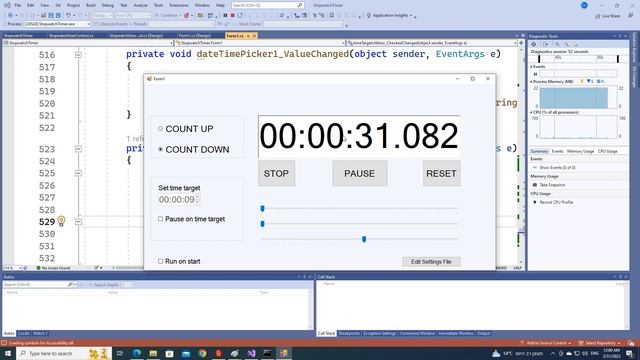Click the Live Share icon
640x360 pixels.
pos(598,16)
